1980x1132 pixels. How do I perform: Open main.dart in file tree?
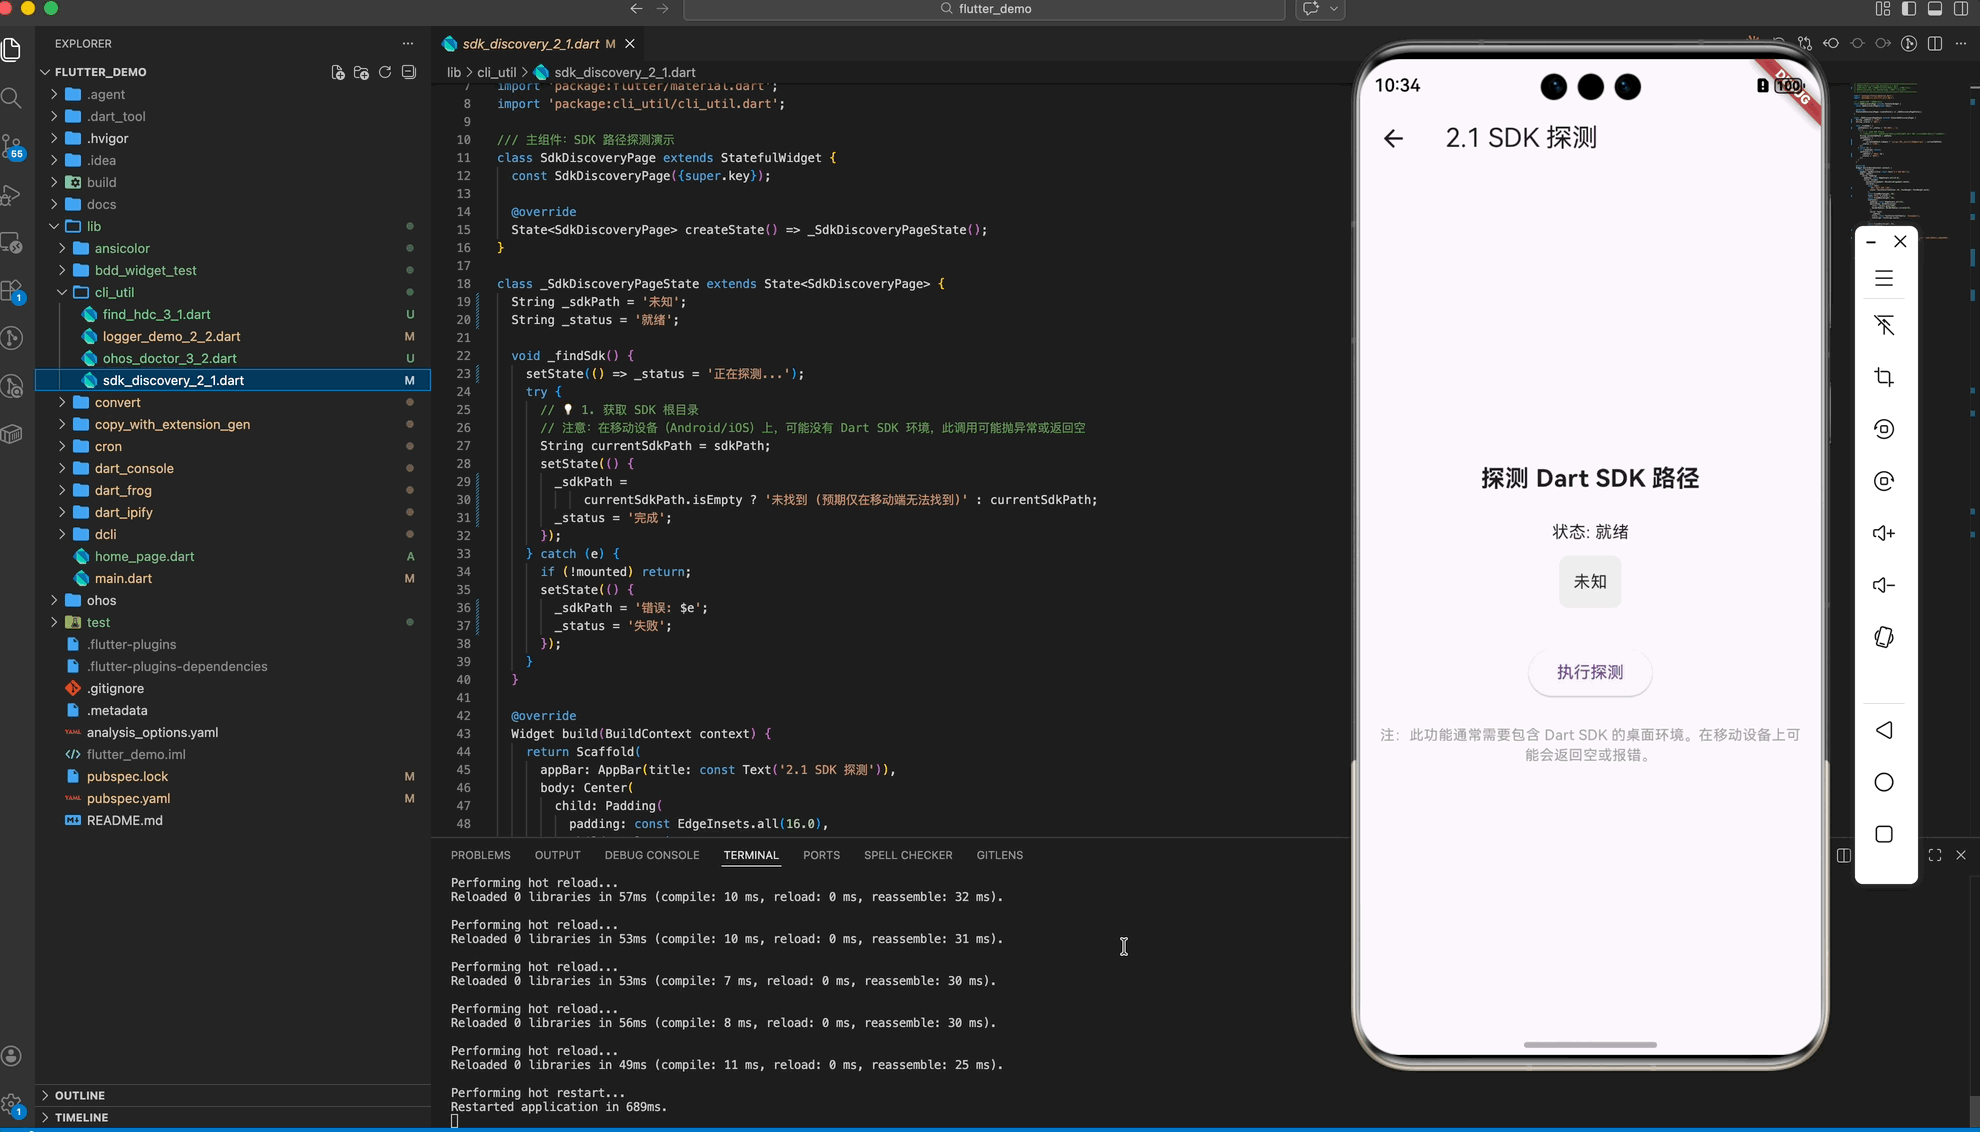[x=123, y=578]
